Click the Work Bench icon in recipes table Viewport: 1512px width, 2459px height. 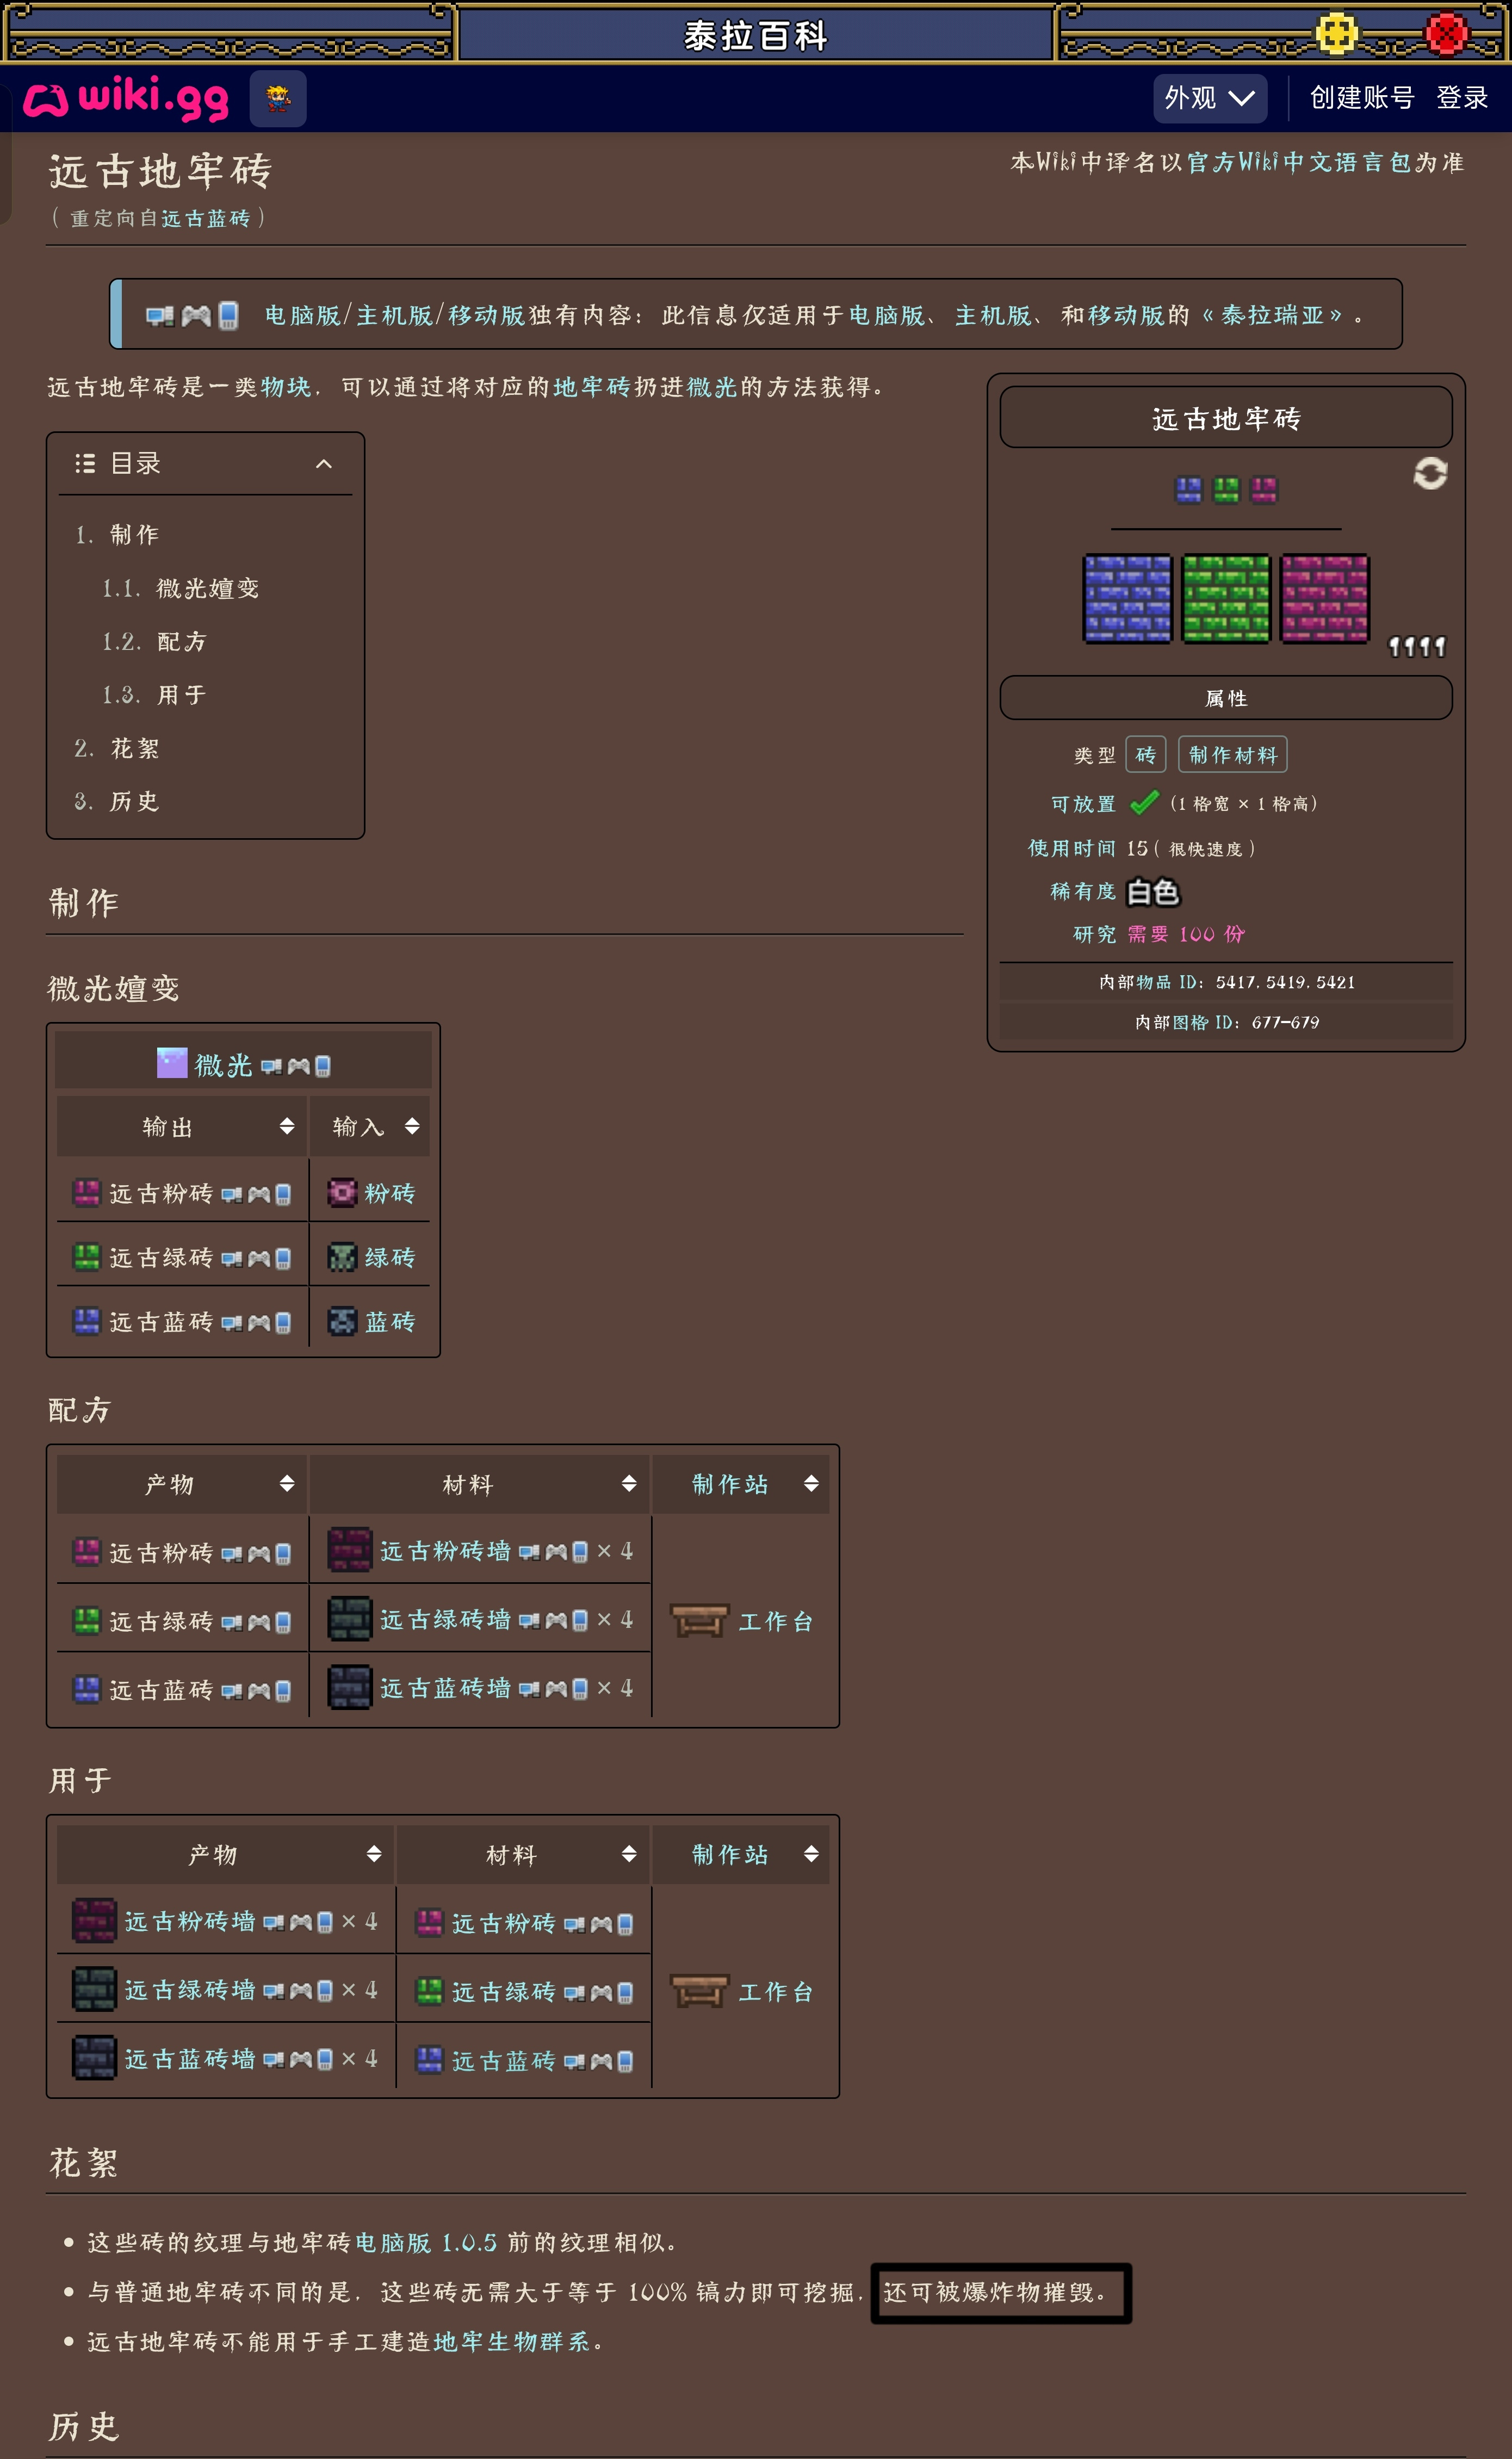[700, 1620]
